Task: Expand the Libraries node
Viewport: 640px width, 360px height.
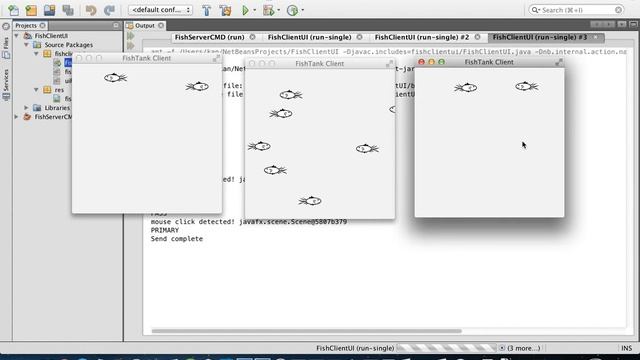Action: pos(27,108)
